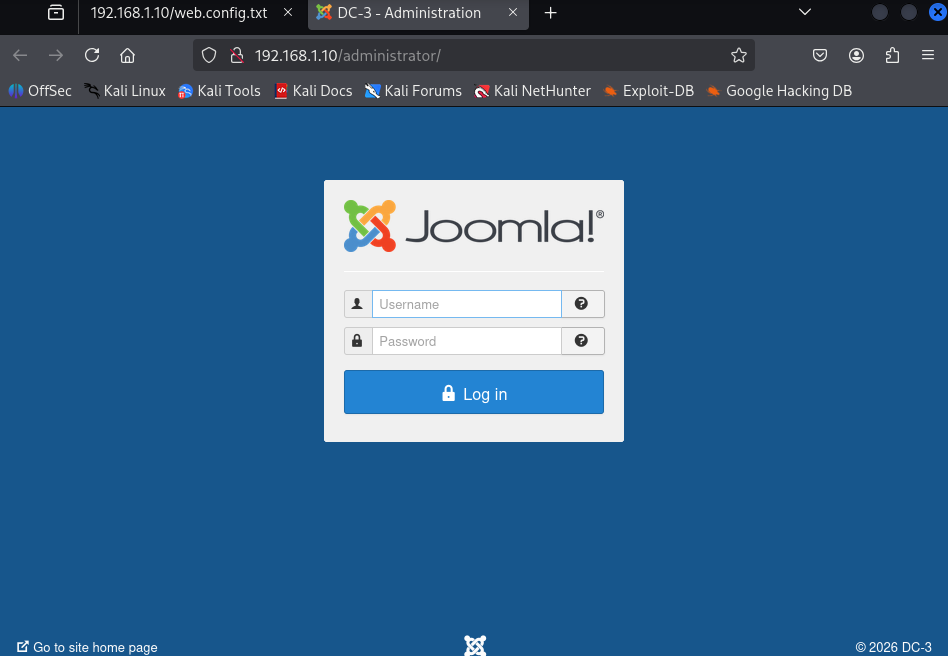Bookmark this page with the star icon
This screenshot has width=948, height=656.
point(738,56)
